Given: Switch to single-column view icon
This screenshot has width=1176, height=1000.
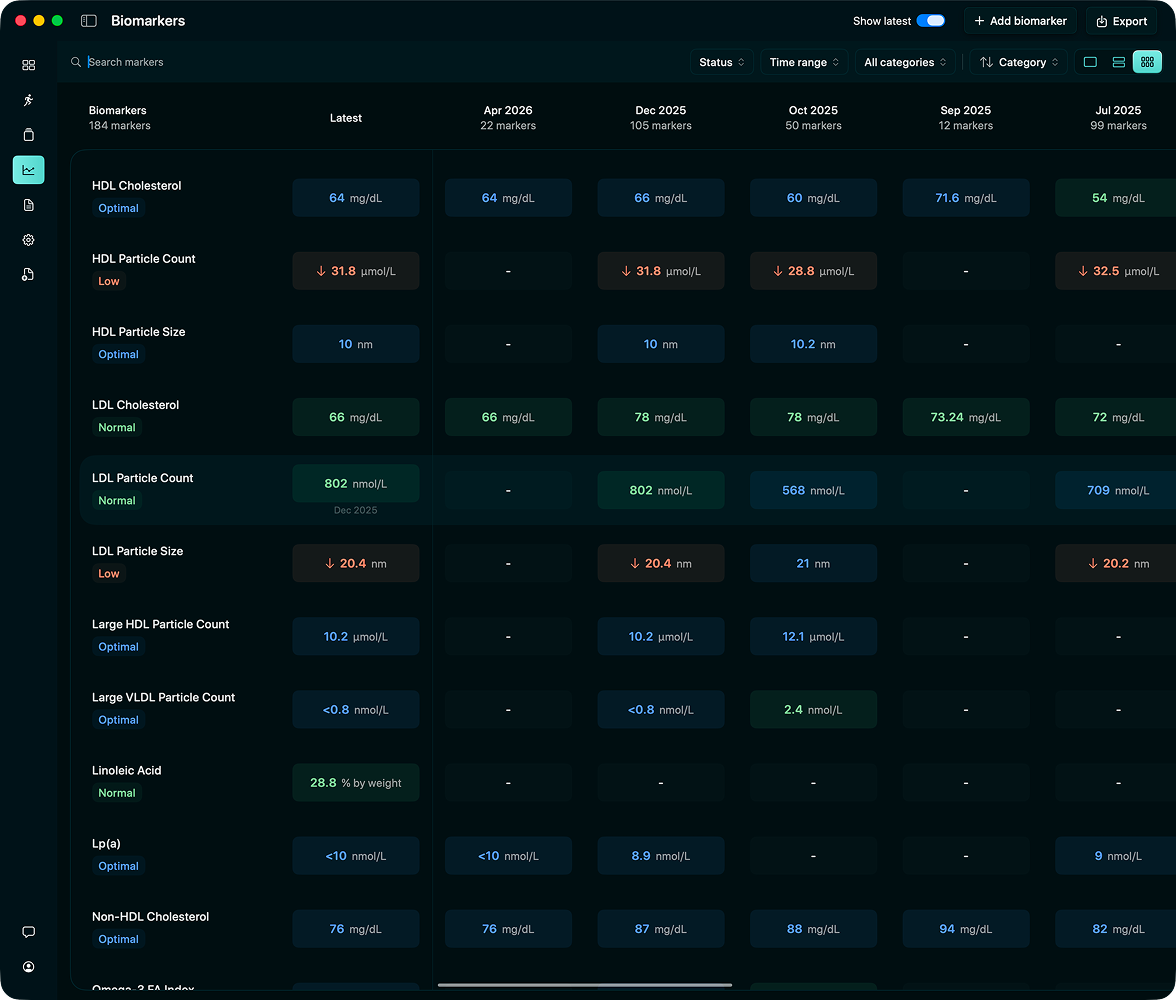Looking at the screenshot, I should click(1090, 62).
